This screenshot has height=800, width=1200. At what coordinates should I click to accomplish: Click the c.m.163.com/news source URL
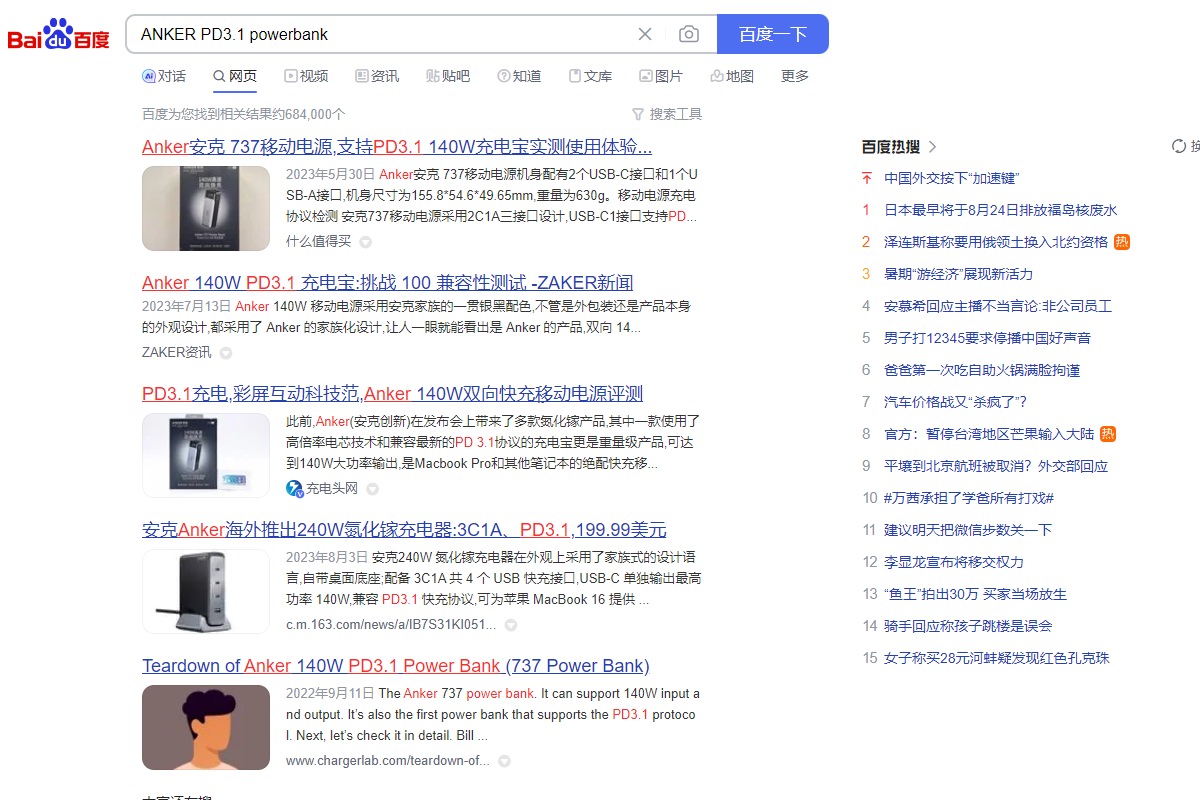click(x=391, y=625)
